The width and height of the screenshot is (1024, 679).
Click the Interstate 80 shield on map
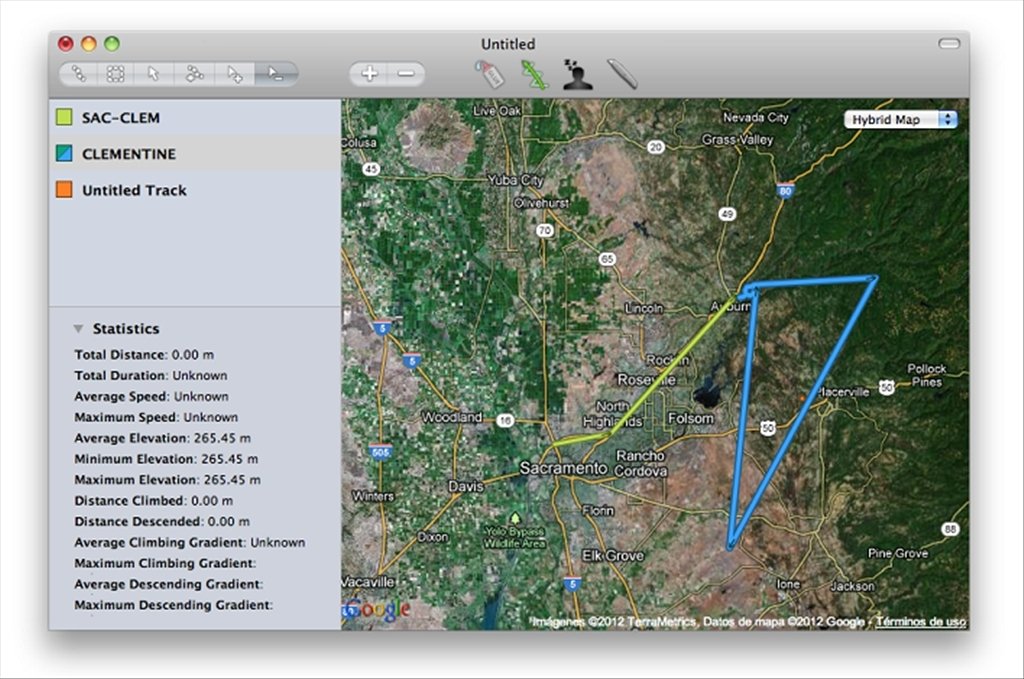point(786,191)
